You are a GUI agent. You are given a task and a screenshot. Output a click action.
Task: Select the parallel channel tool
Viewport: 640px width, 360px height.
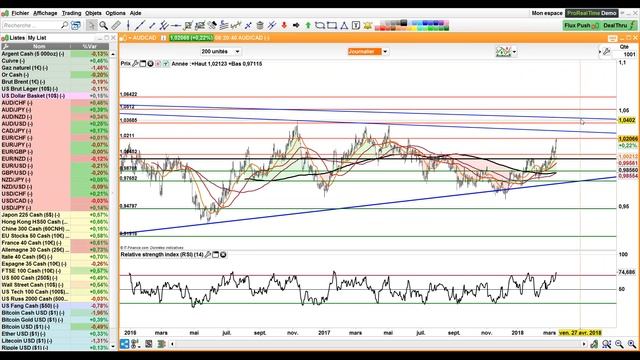point(164,25)
